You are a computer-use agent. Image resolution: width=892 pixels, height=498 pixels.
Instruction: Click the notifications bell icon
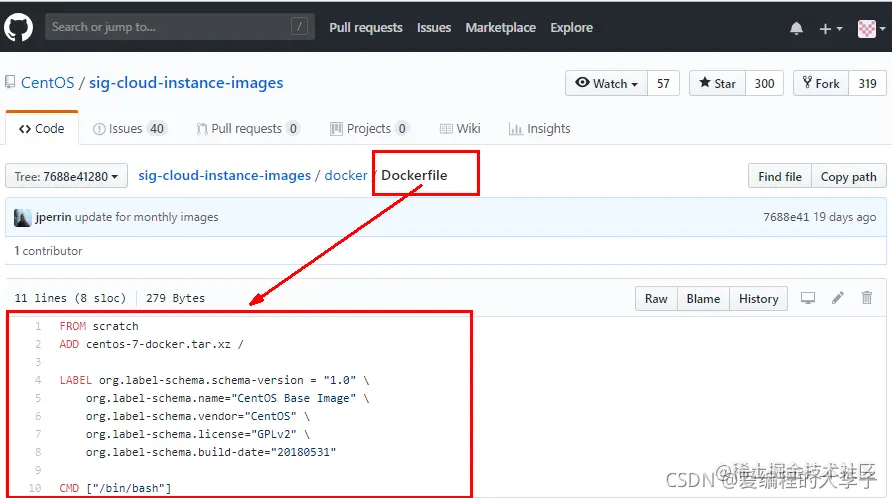click(x=796, y=28)
